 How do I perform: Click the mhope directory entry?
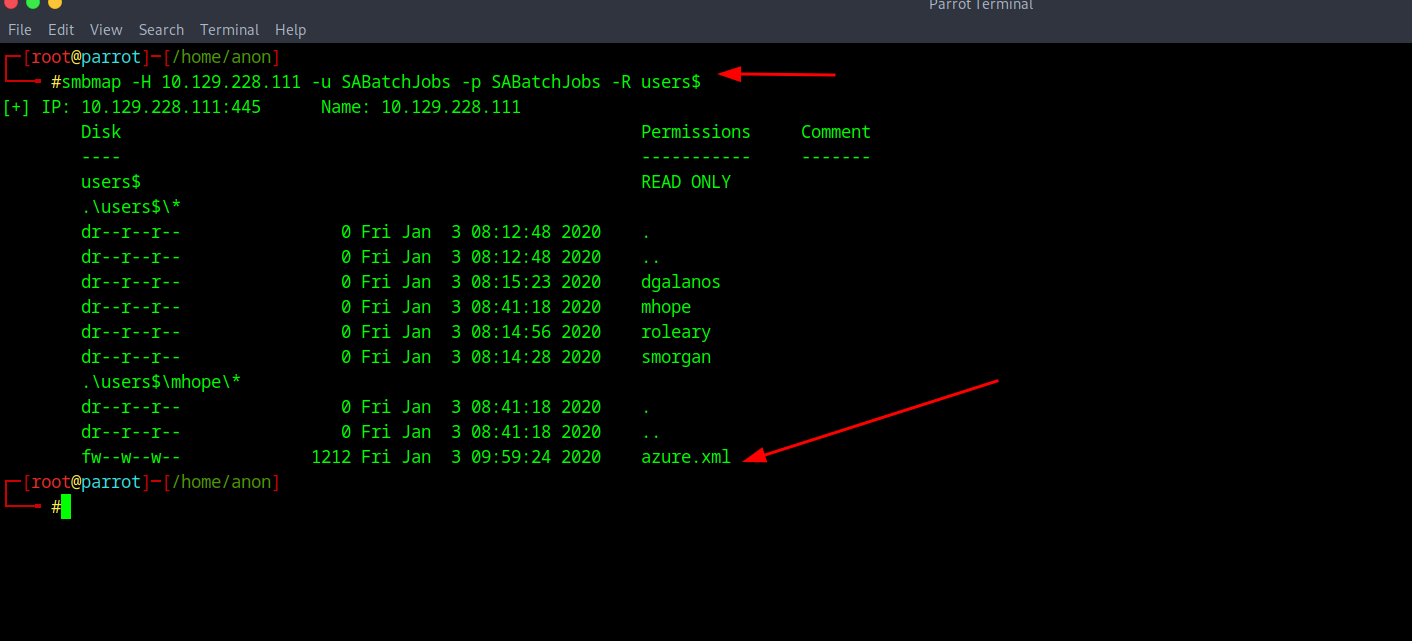[x=666, y=307]
